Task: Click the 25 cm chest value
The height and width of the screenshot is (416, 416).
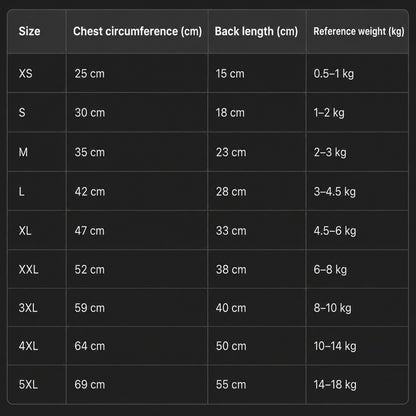Action: point(89,73)
